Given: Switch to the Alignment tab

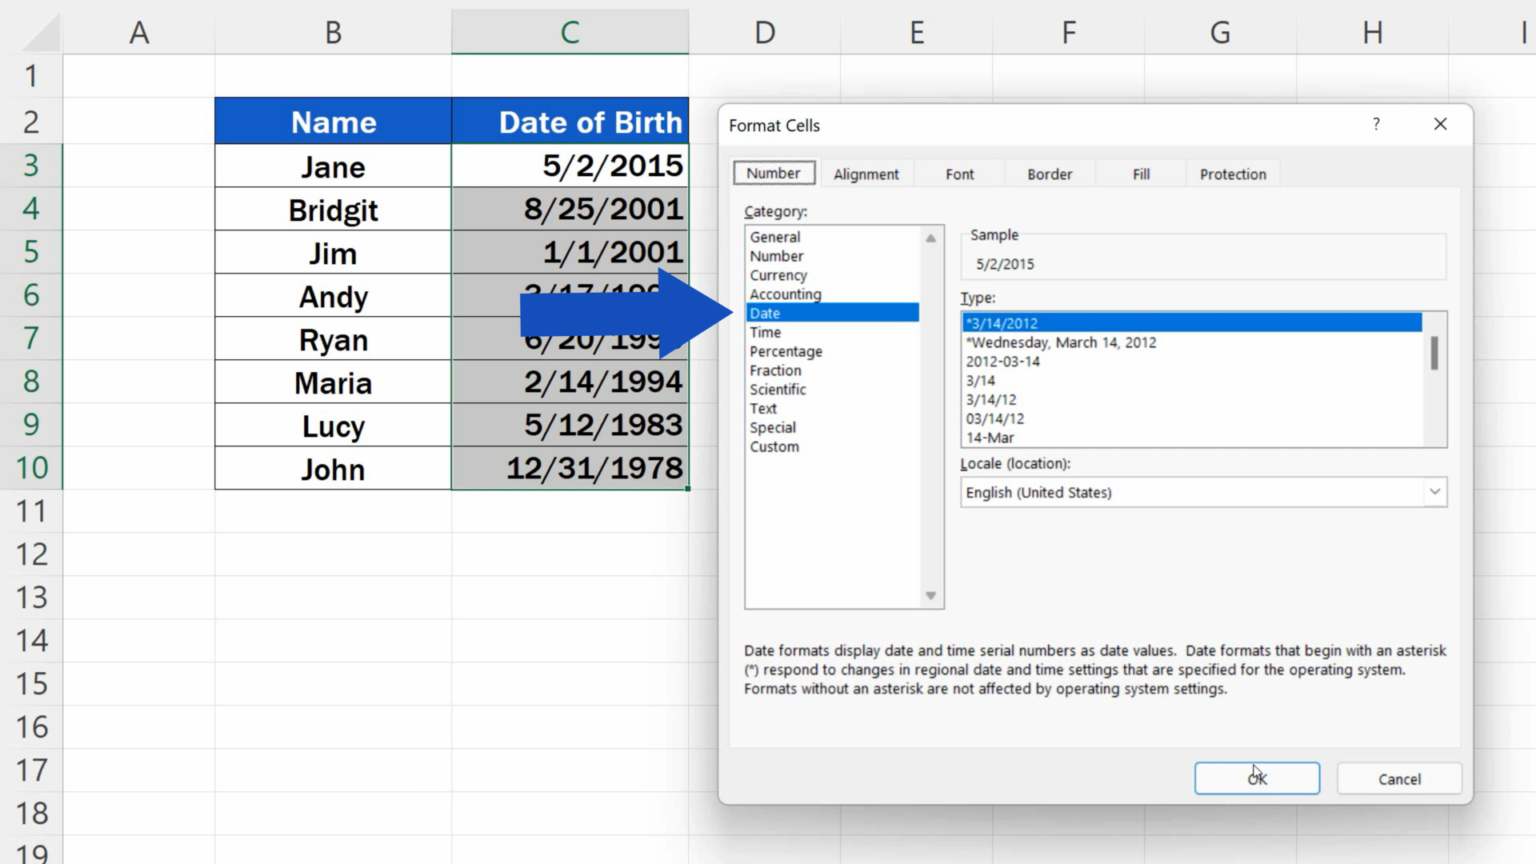Looking at the screenshot, I should pos(866,173).
